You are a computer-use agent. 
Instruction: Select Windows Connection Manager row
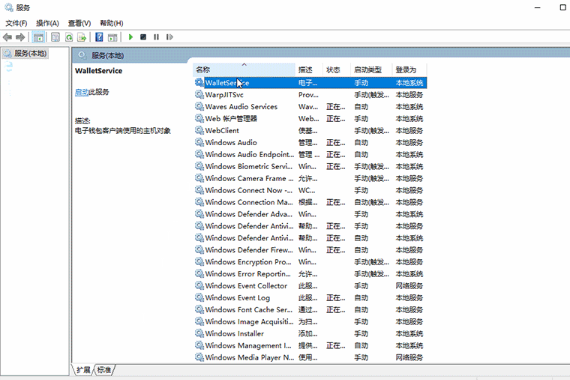coord(310,202)
